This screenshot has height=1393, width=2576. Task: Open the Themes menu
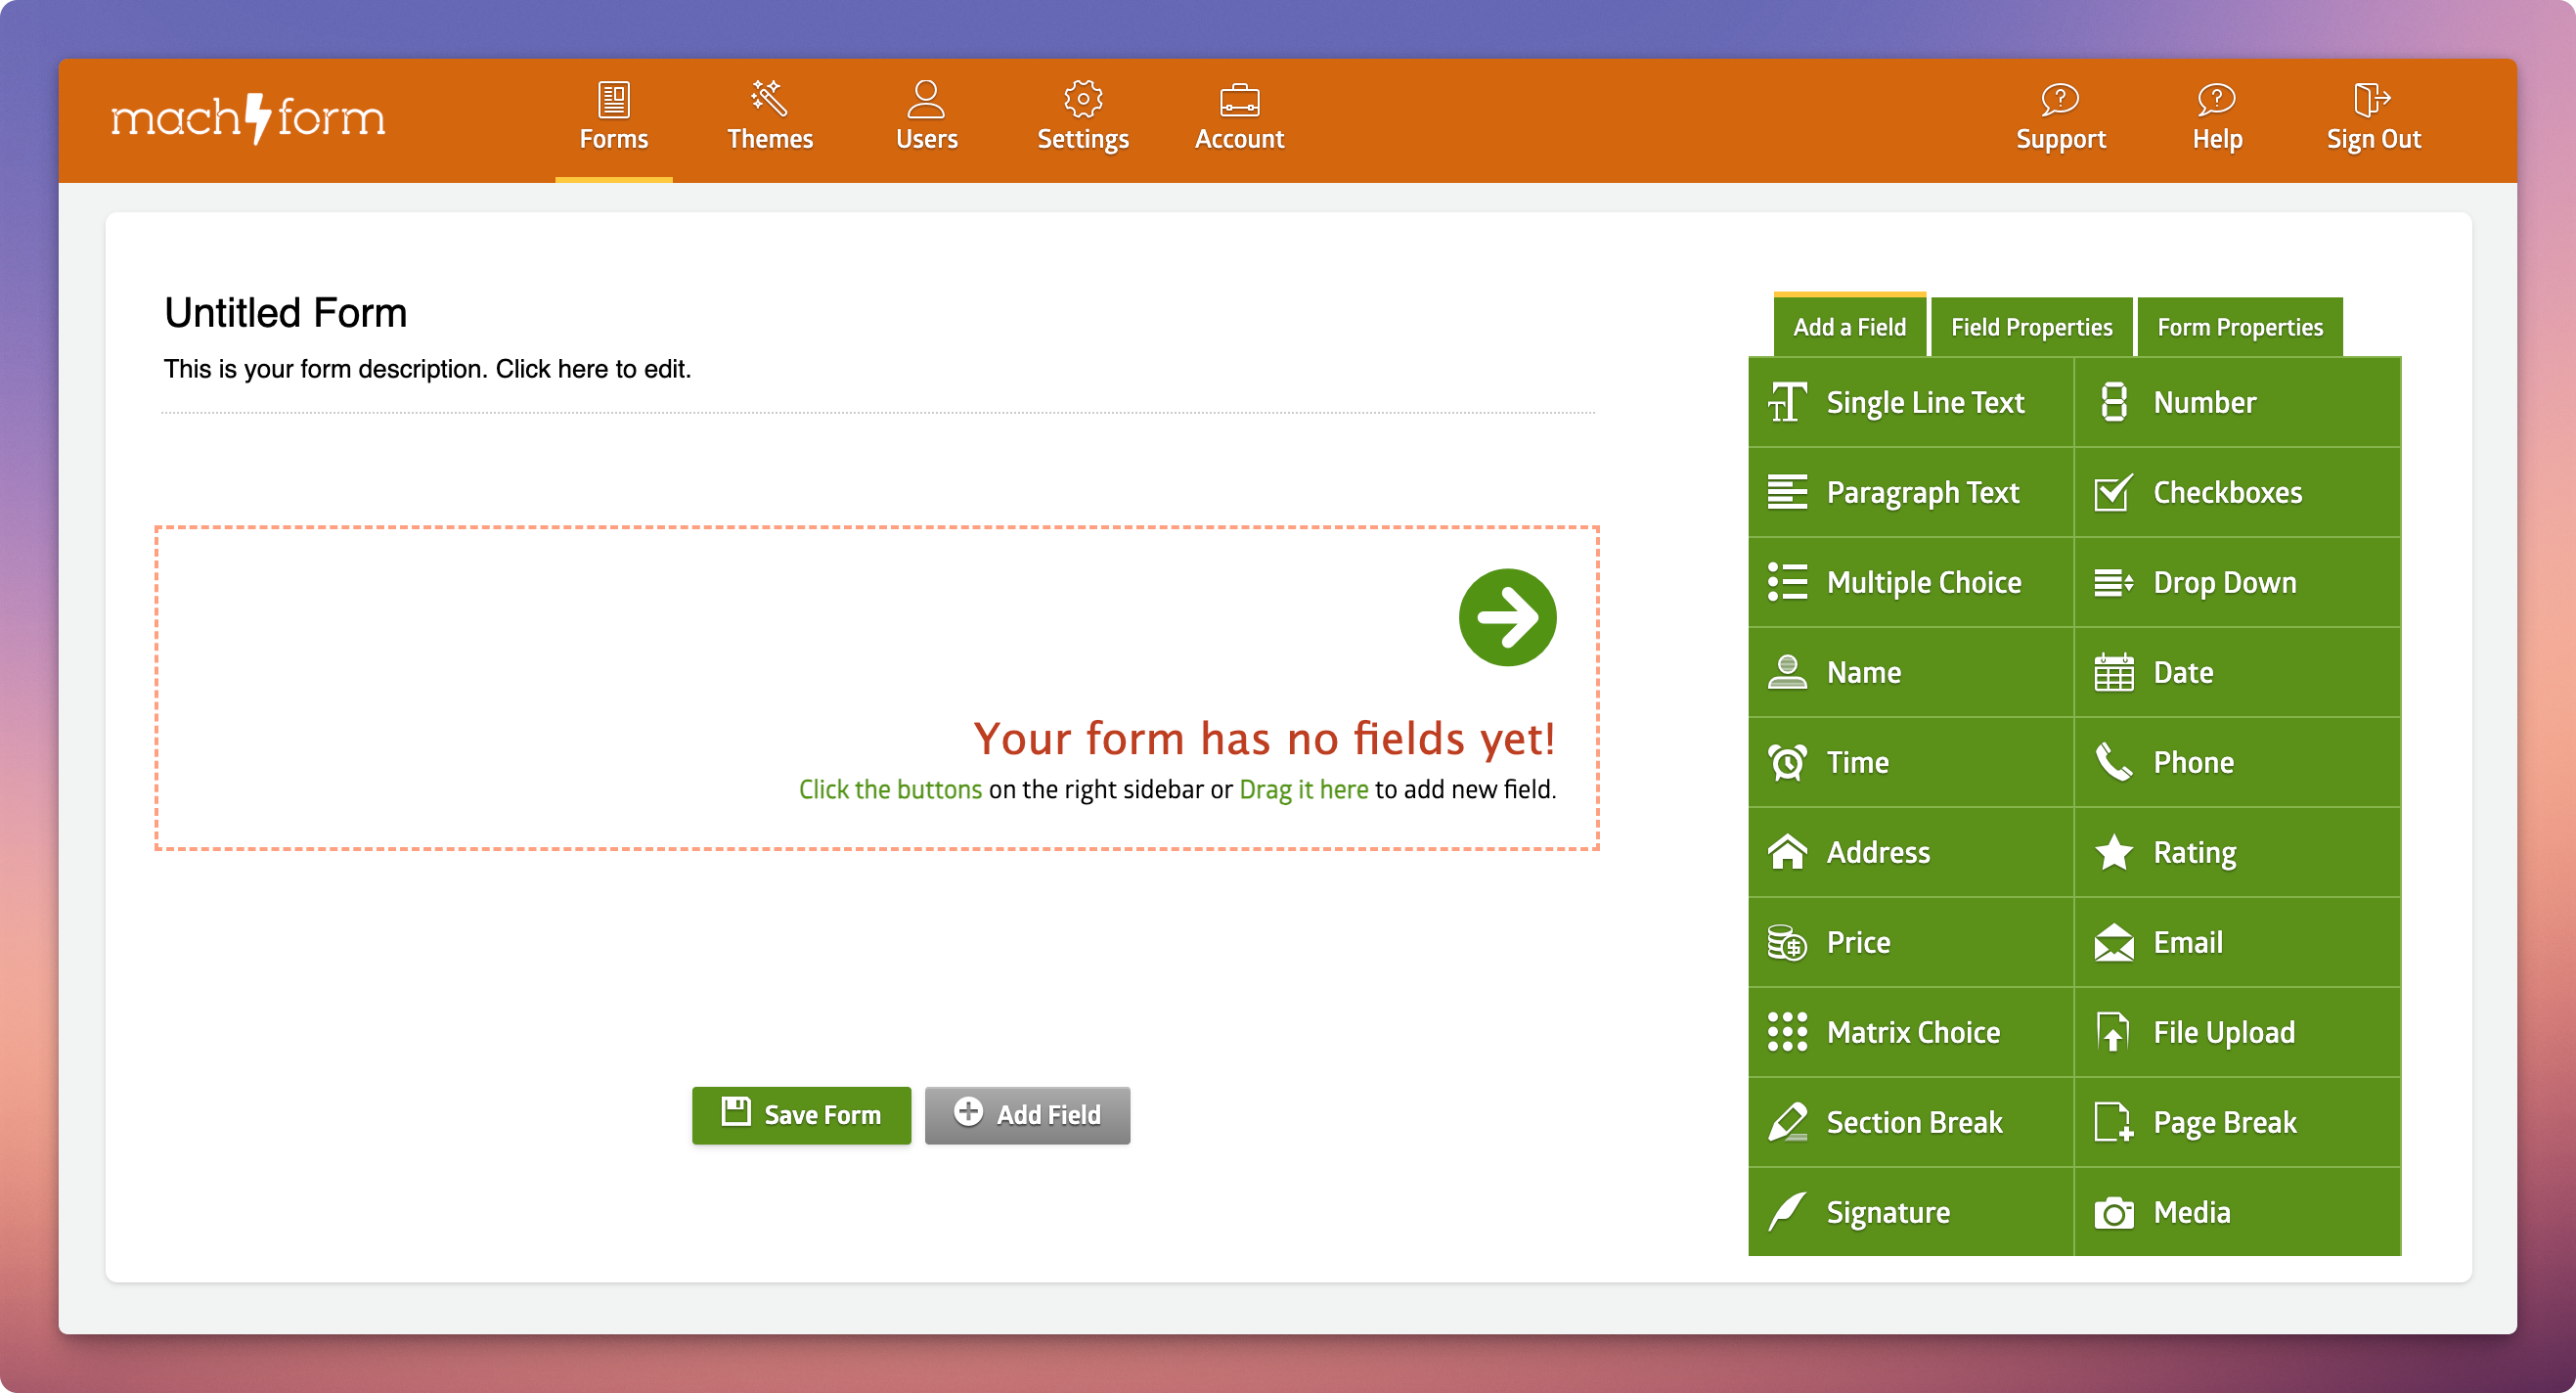[769, 117]
